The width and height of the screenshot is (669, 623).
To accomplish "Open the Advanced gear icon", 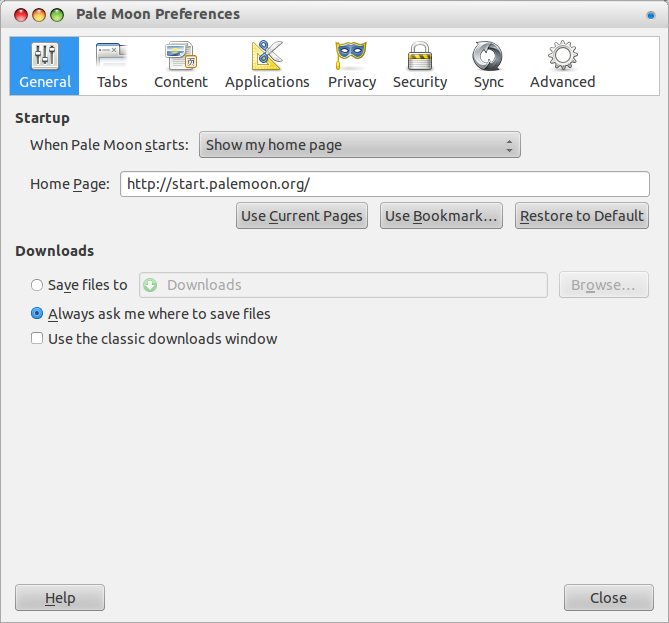I will tap(563, 55).
